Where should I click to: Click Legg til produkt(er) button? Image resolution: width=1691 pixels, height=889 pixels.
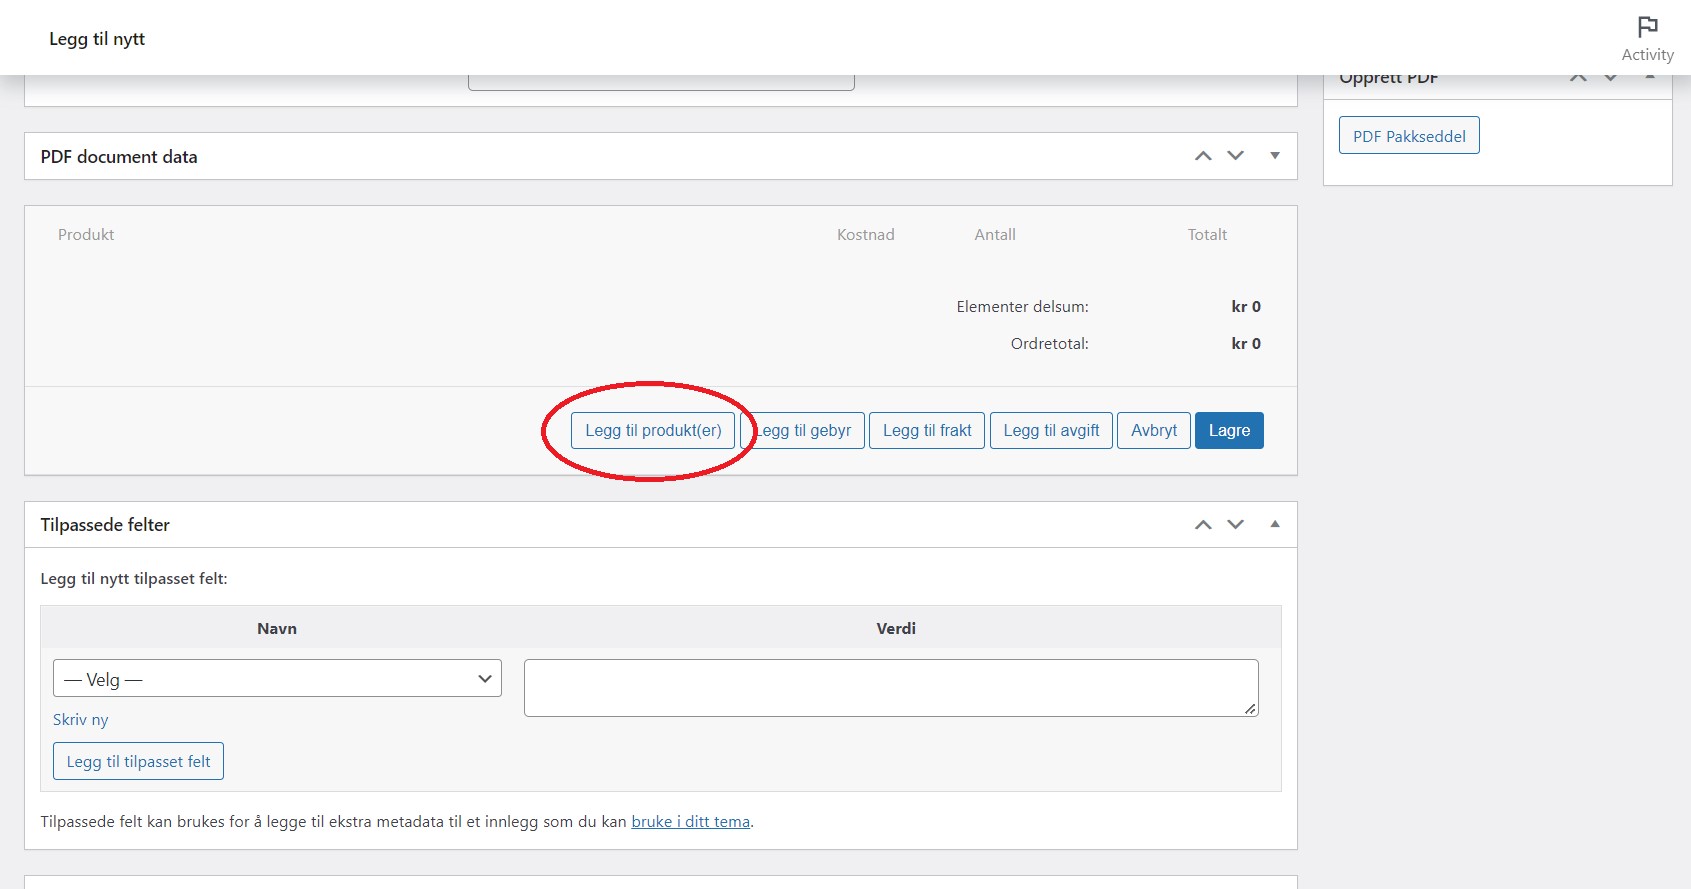pyautogui.click(x=653, y=431)
